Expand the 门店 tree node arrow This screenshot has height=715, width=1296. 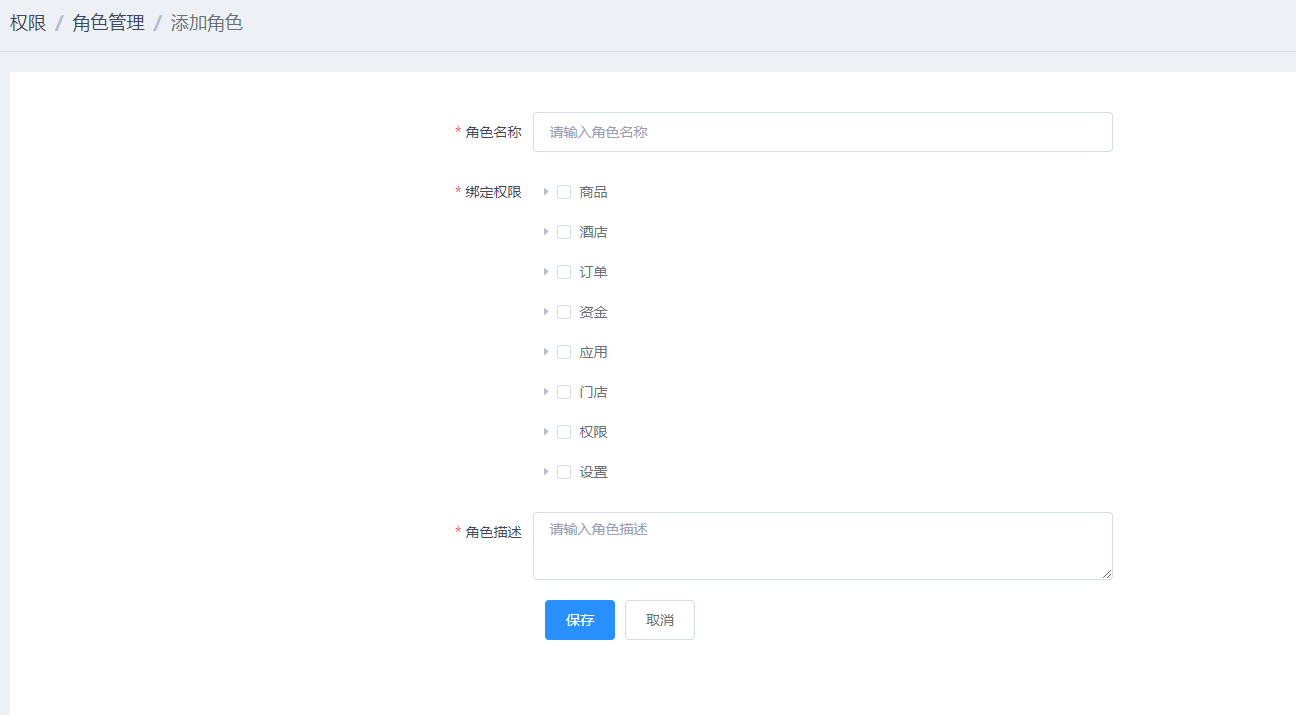[546, 392]
